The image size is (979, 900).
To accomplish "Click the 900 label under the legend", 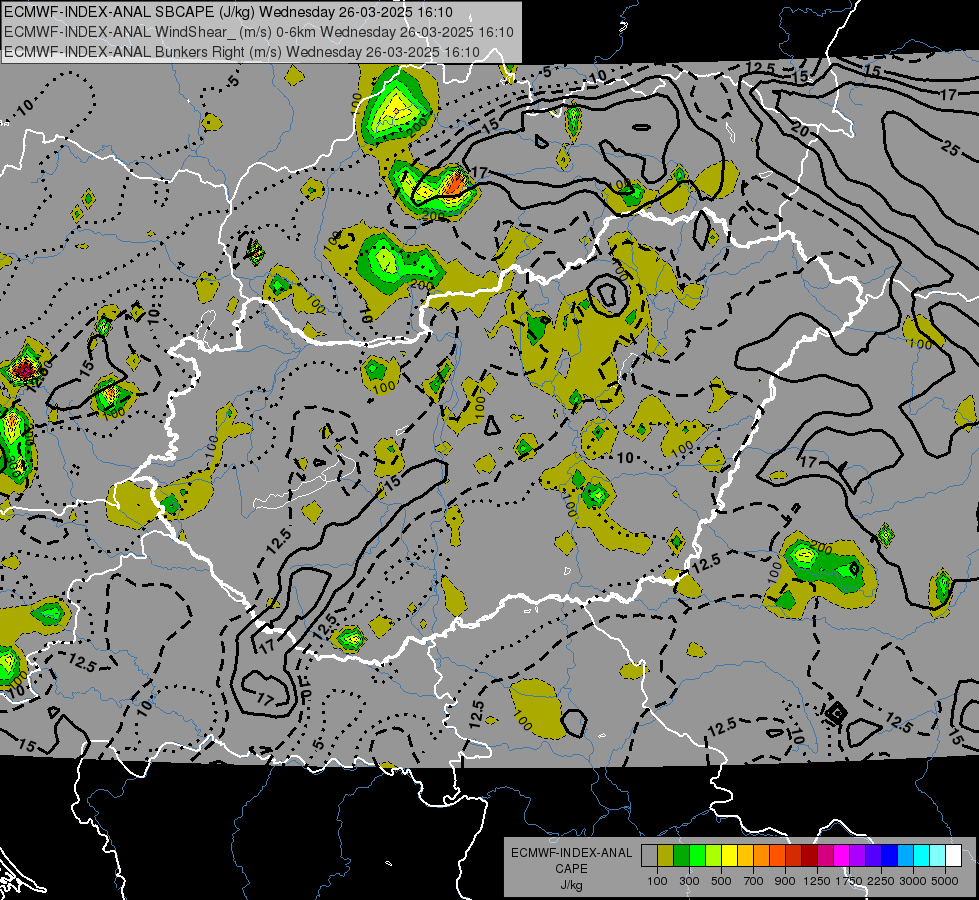I will 785,881.
